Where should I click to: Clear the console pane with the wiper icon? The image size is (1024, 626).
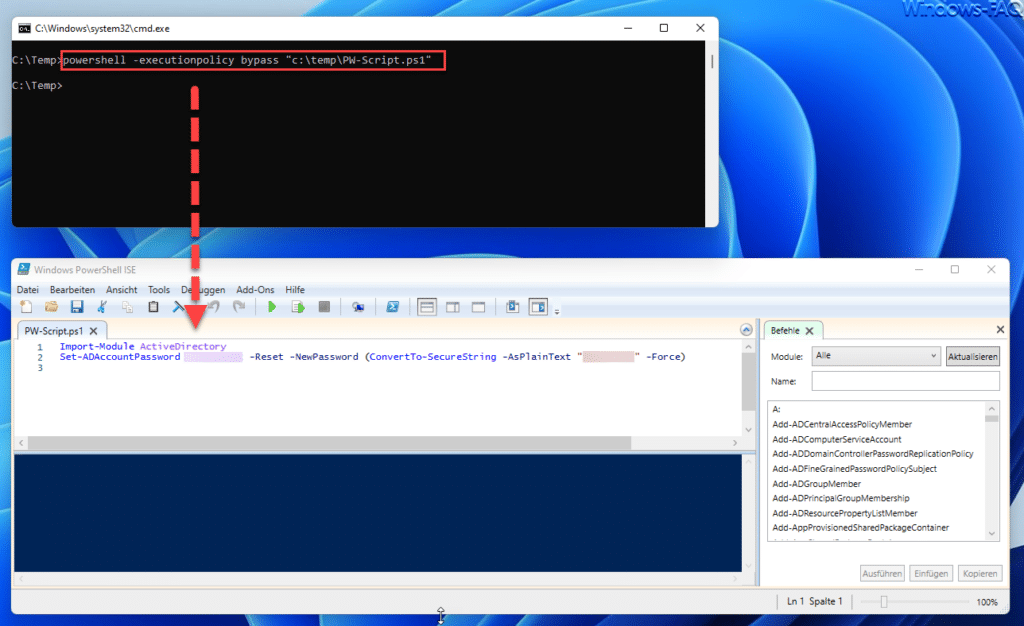pyautogui.click(x=178, y=307)
